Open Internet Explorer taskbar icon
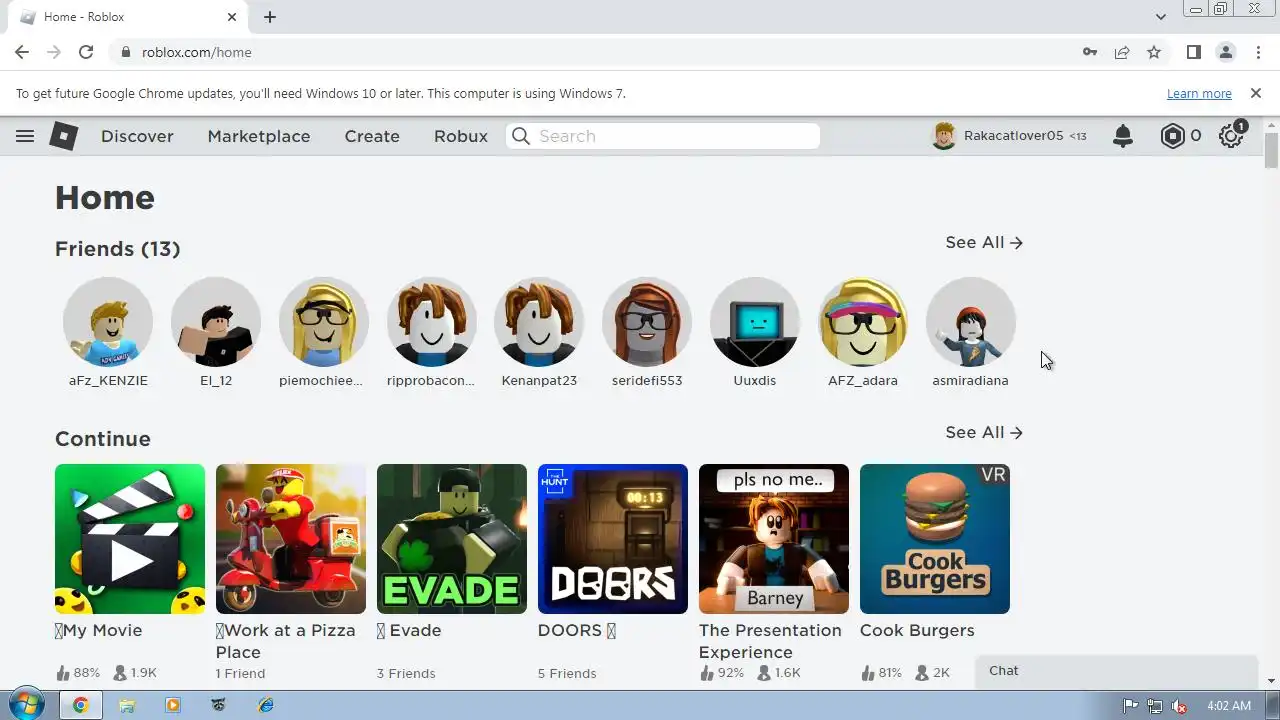Image resolution: width=1280 pixels, height=720 pixels. point(265,705)
